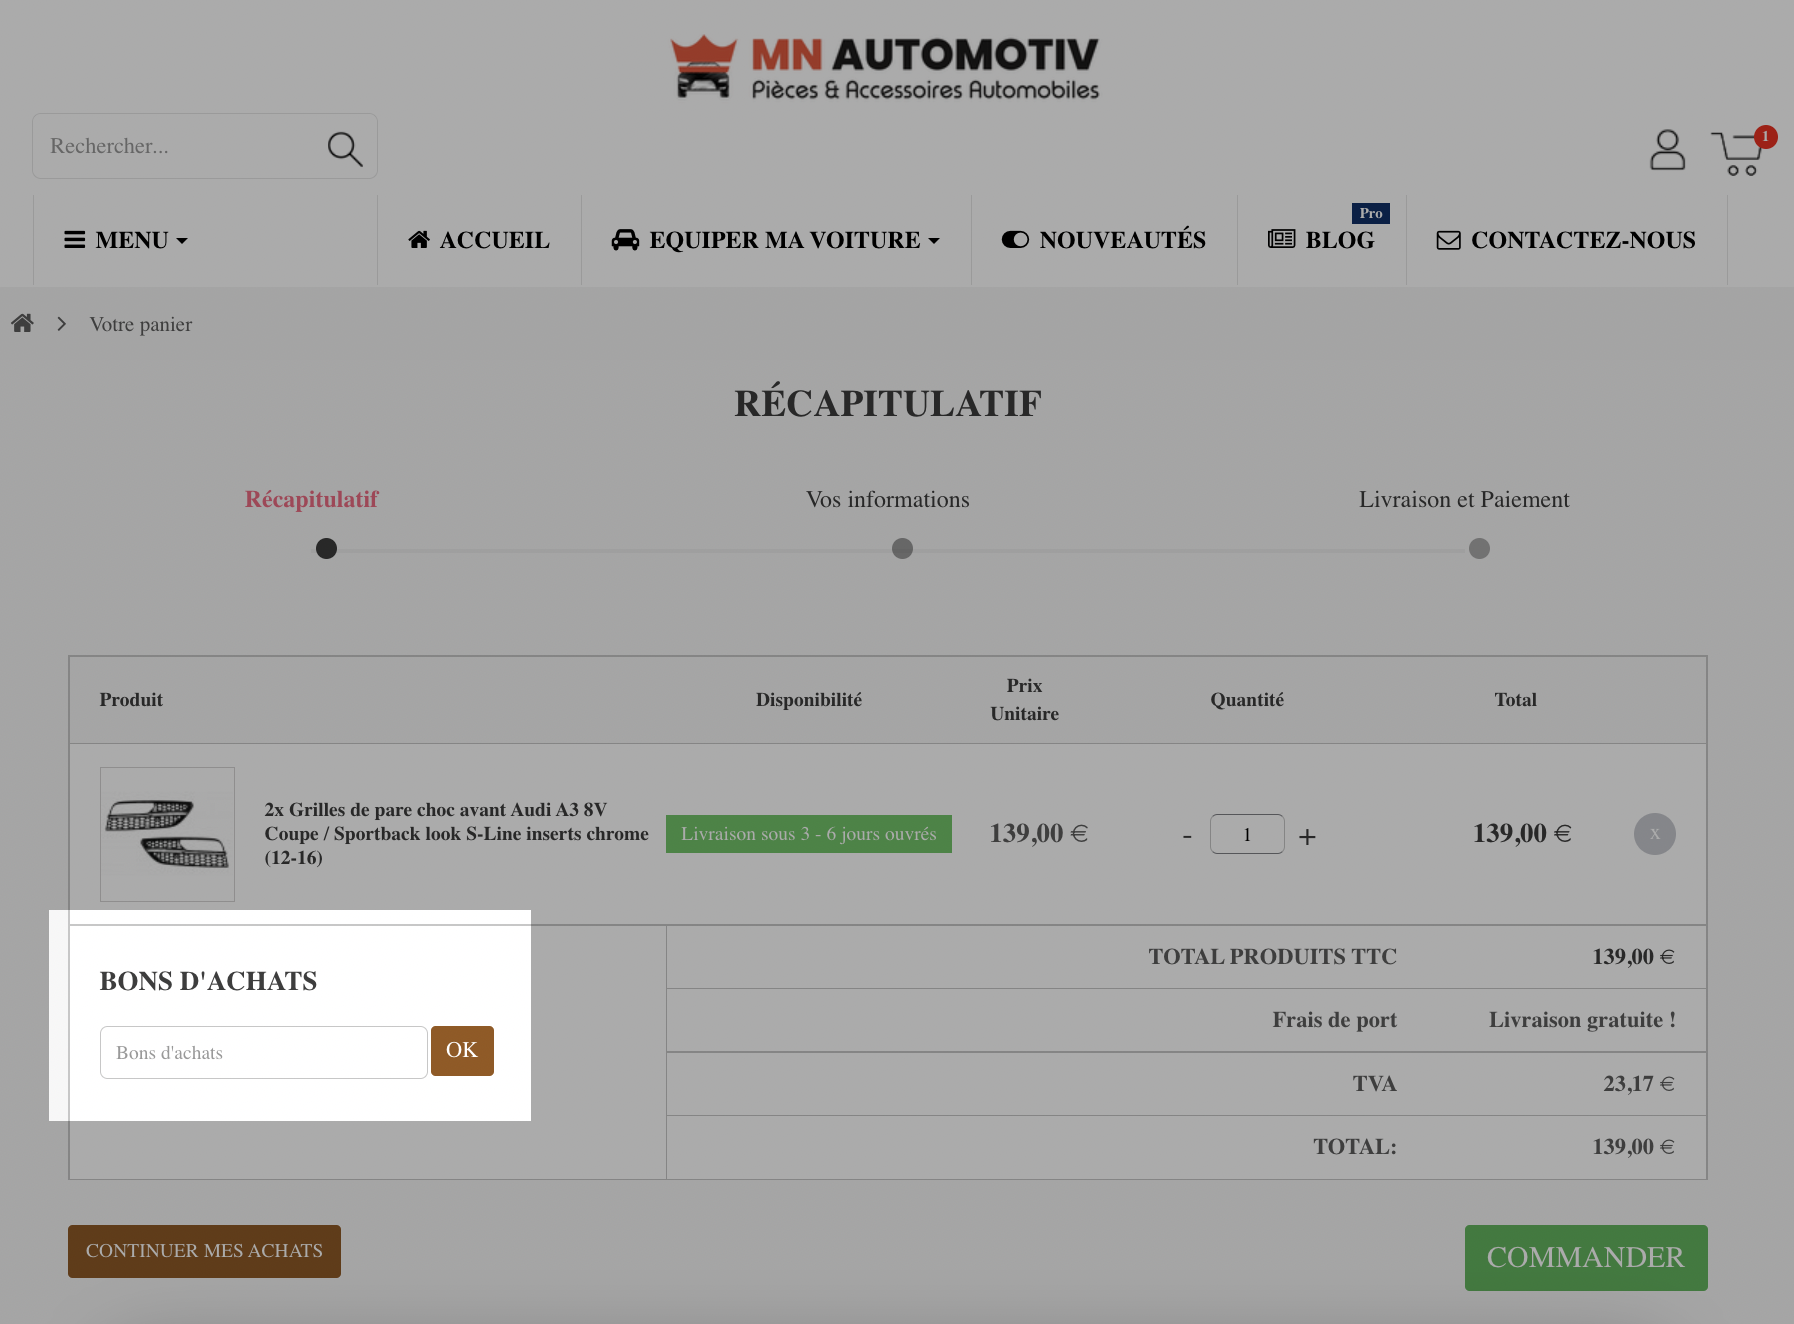The height and width of the screenshot is (1324, 1794).
Task: Open the shopping cart icon
Action: click(x=1738, y=153)
